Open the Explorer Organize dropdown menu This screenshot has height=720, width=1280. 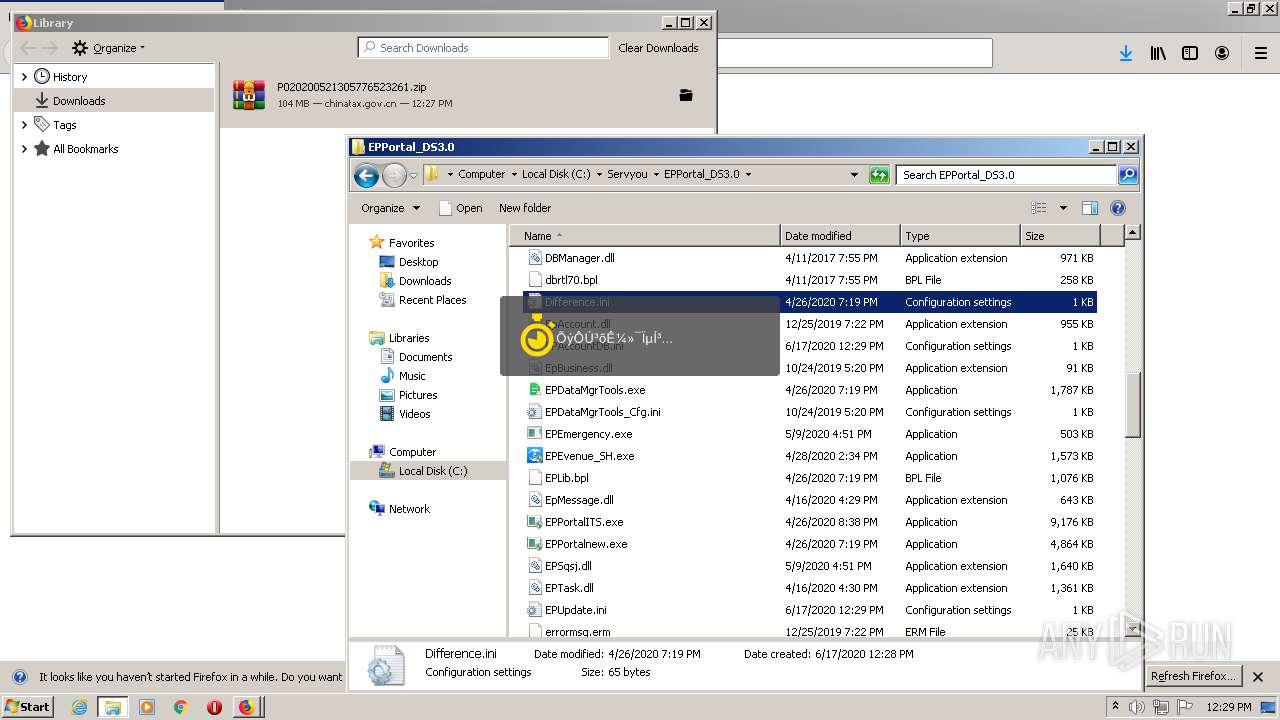coord(390,208)
